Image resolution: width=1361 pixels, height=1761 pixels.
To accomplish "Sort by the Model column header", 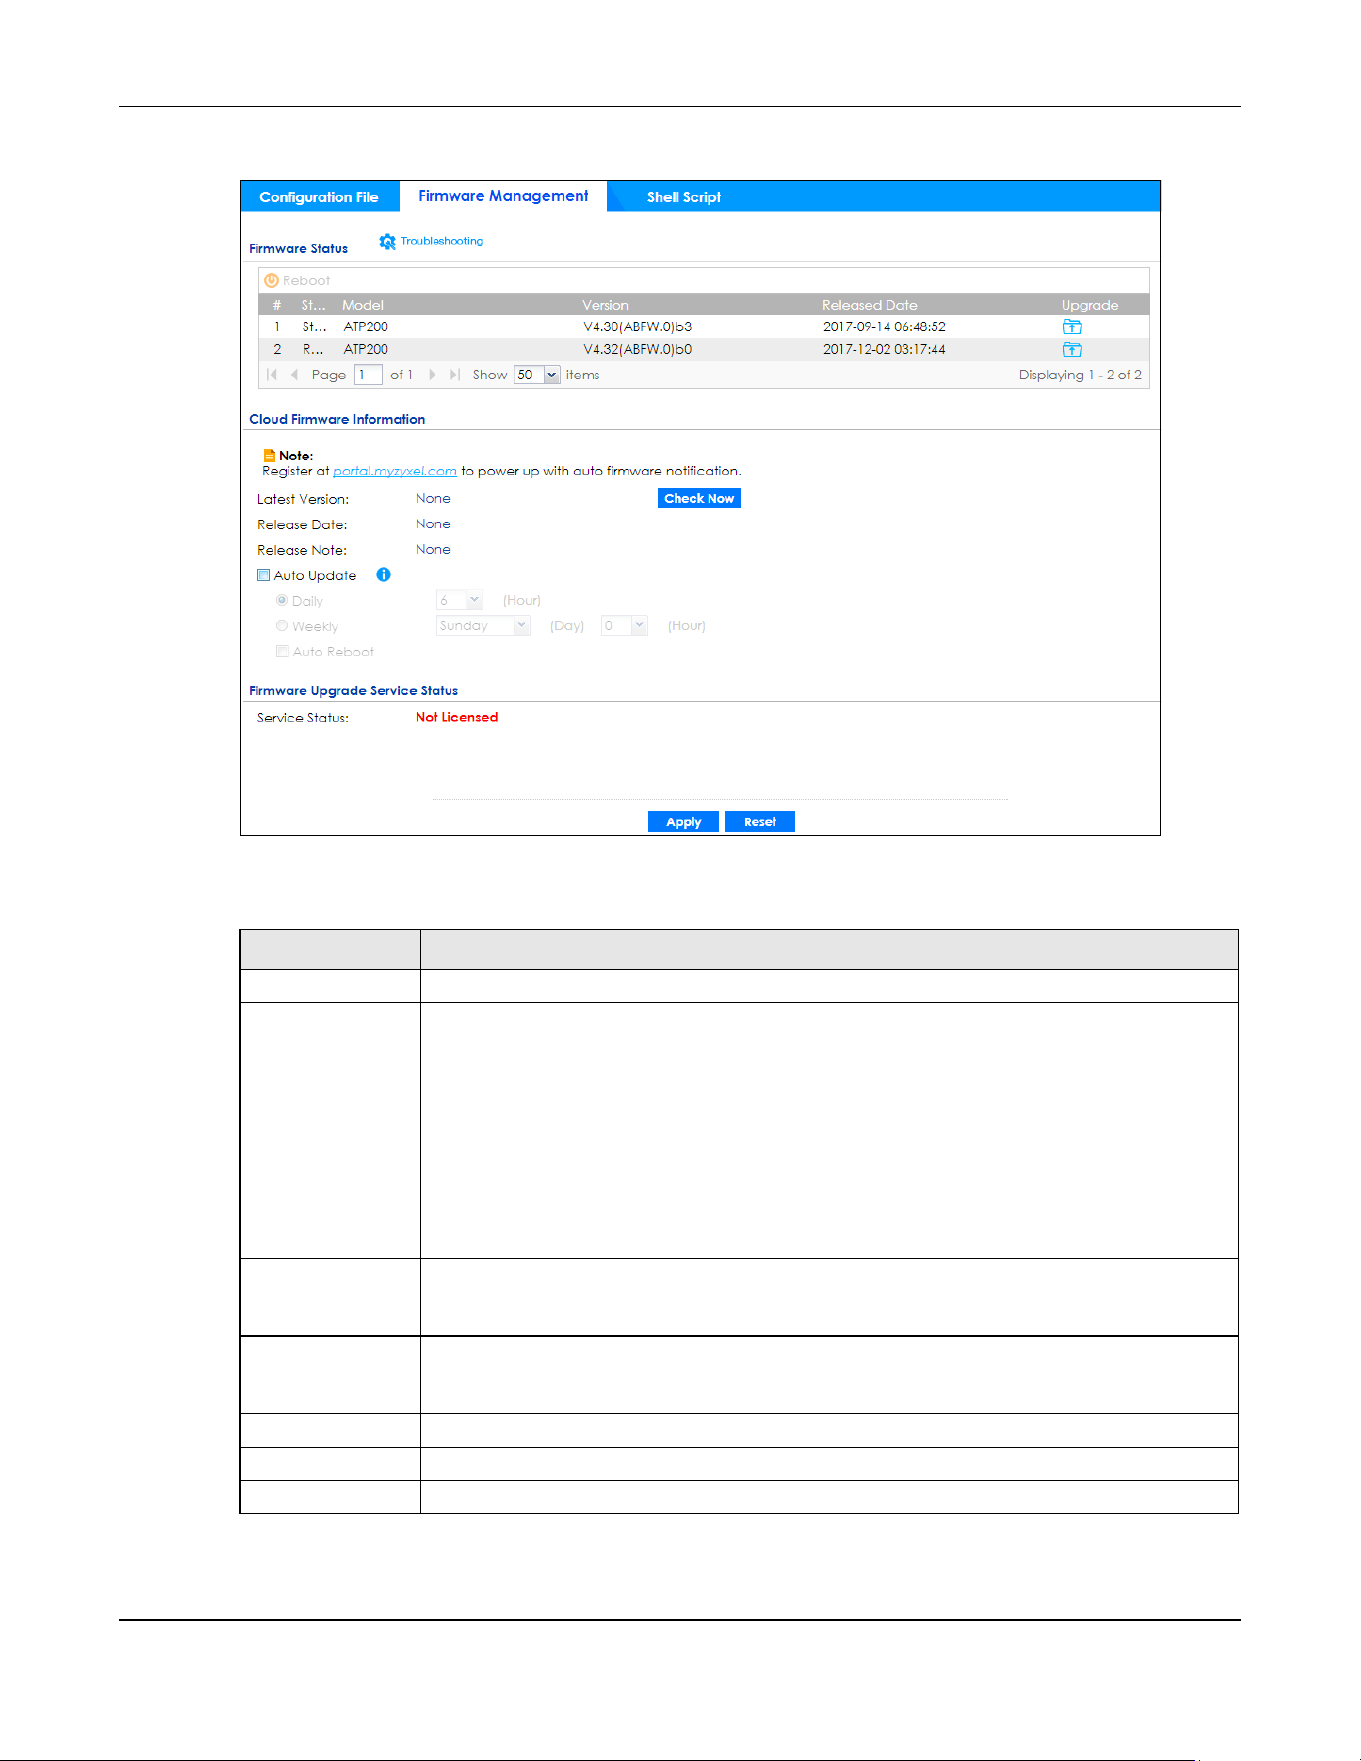I will pyautogui.click(x=363, y=305).
